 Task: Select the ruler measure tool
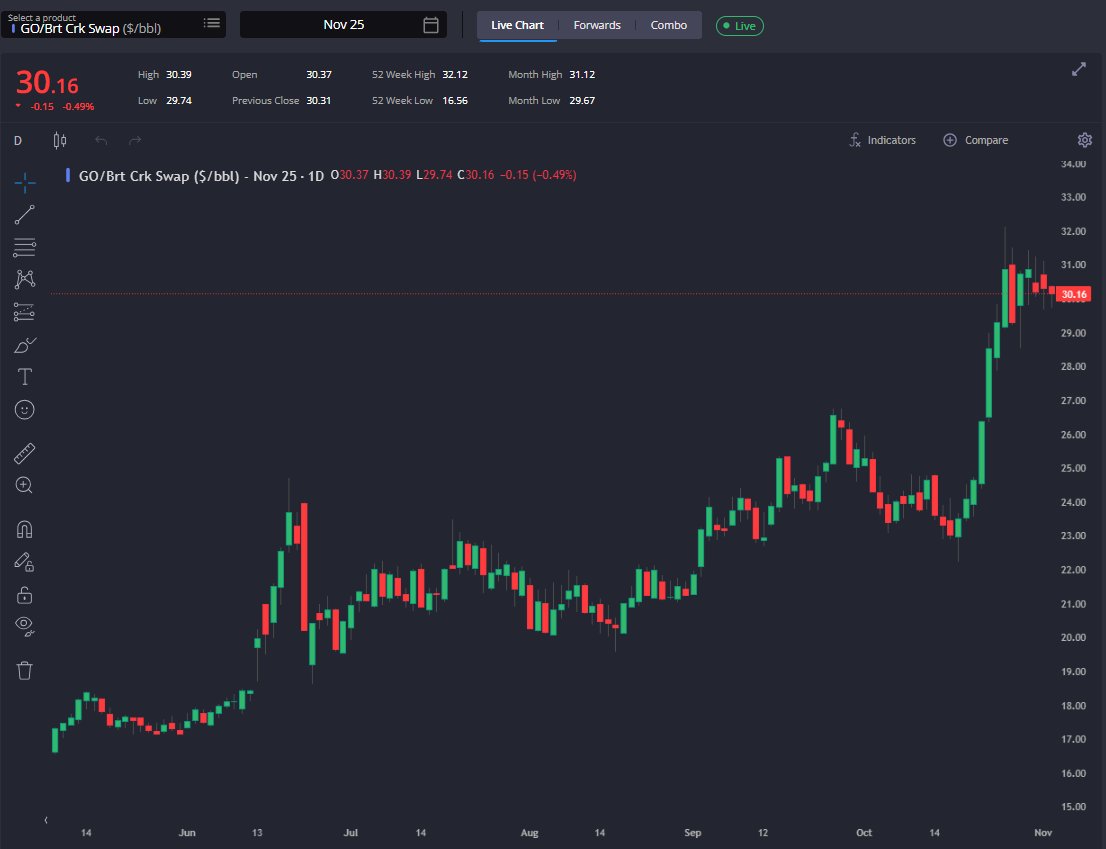coord(25,453)
